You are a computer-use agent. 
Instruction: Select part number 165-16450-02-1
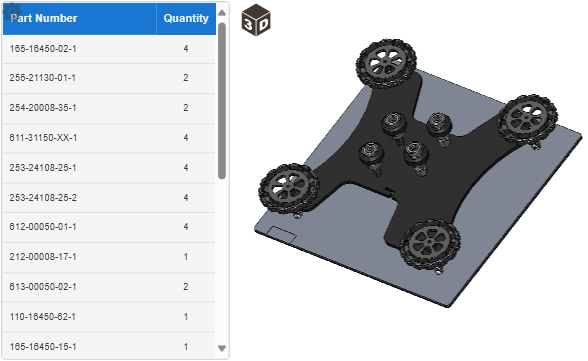tap(43, 49)
